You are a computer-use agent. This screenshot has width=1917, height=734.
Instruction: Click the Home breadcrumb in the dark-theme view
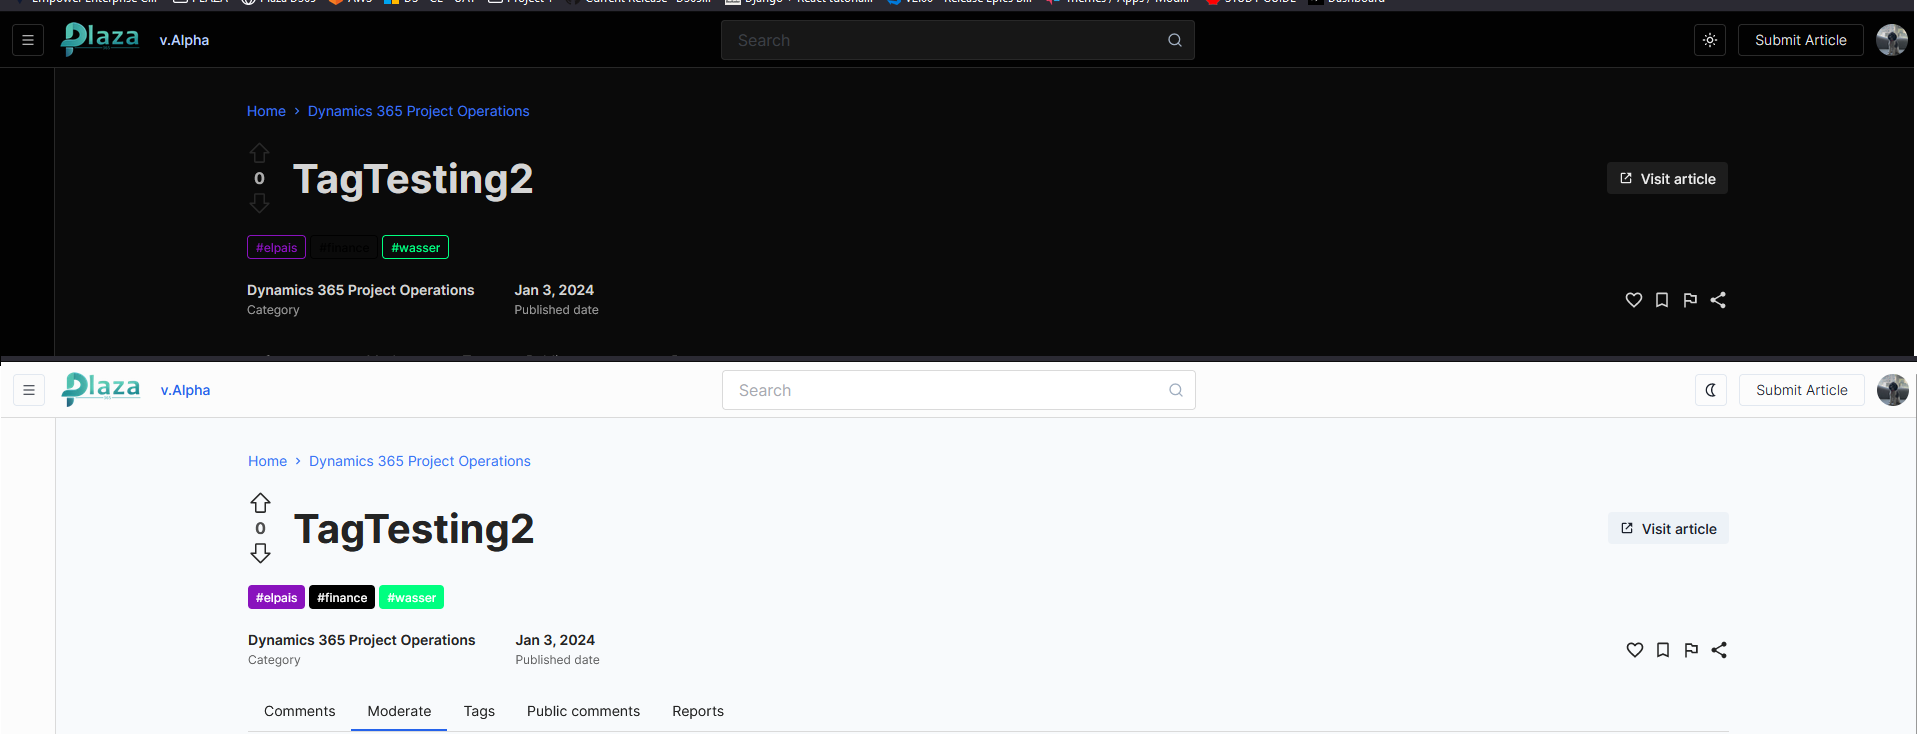click(266, 111)
